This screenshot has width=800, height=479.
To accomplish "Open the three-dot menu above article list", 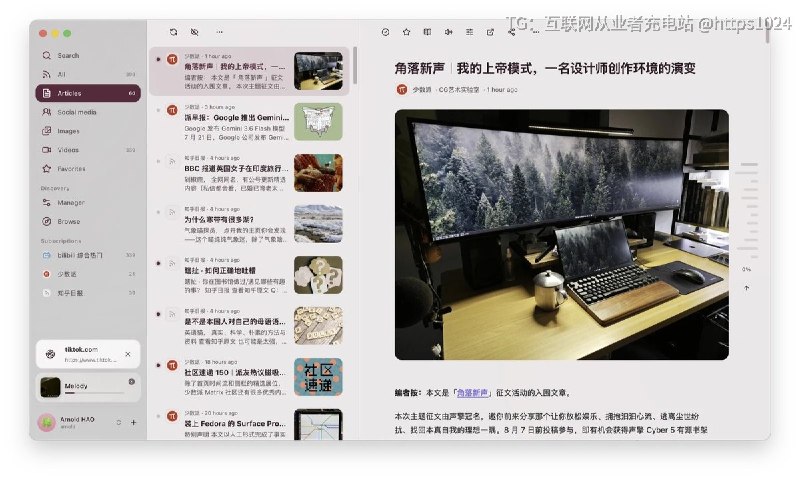I will tap(219, 32).
